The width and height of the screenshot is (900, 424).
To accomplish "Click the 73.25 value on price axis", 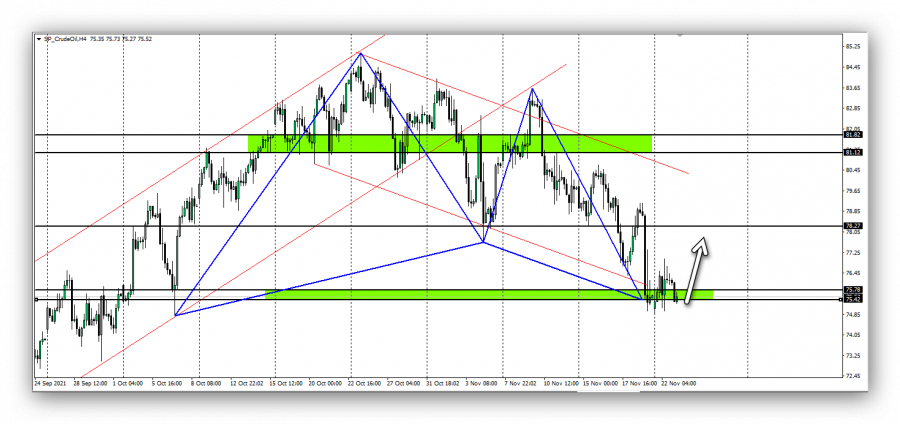I will pos(852,356).
